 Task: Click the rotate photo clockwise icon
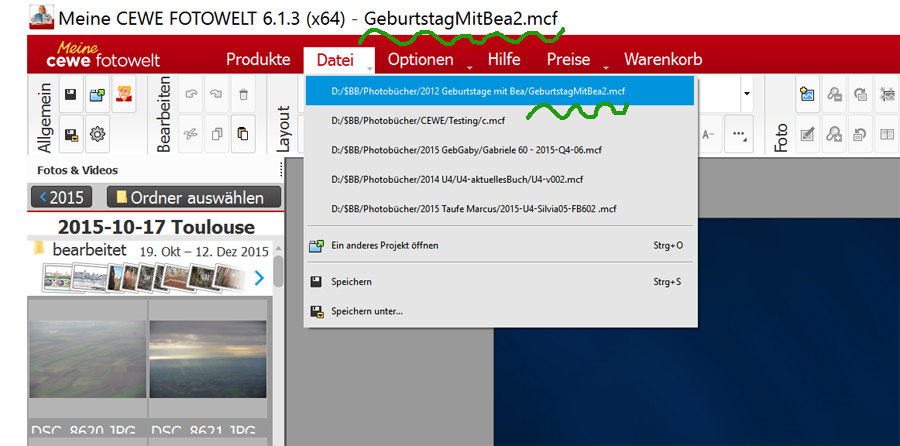tap(860, 94)
